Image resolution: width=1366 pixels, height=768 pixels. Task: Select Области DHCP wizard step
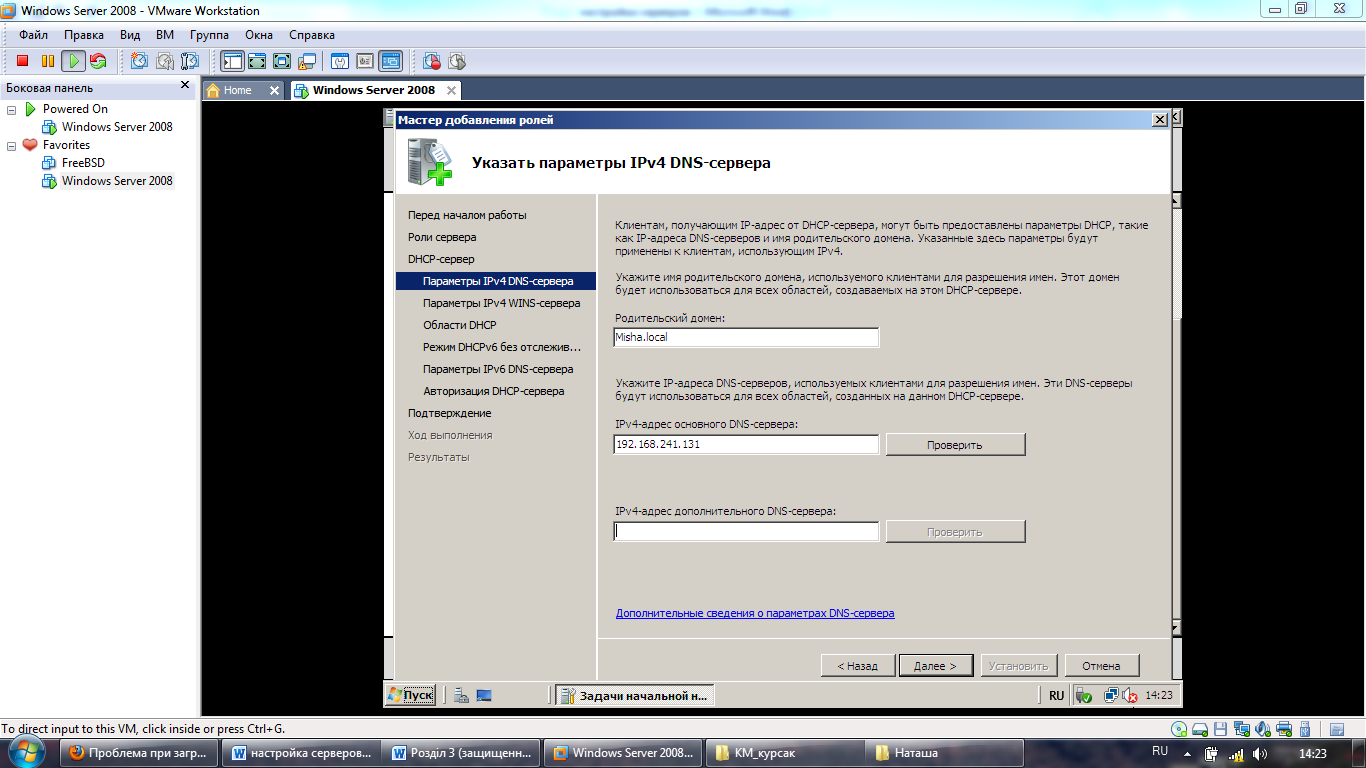click(x=459, y=325)
